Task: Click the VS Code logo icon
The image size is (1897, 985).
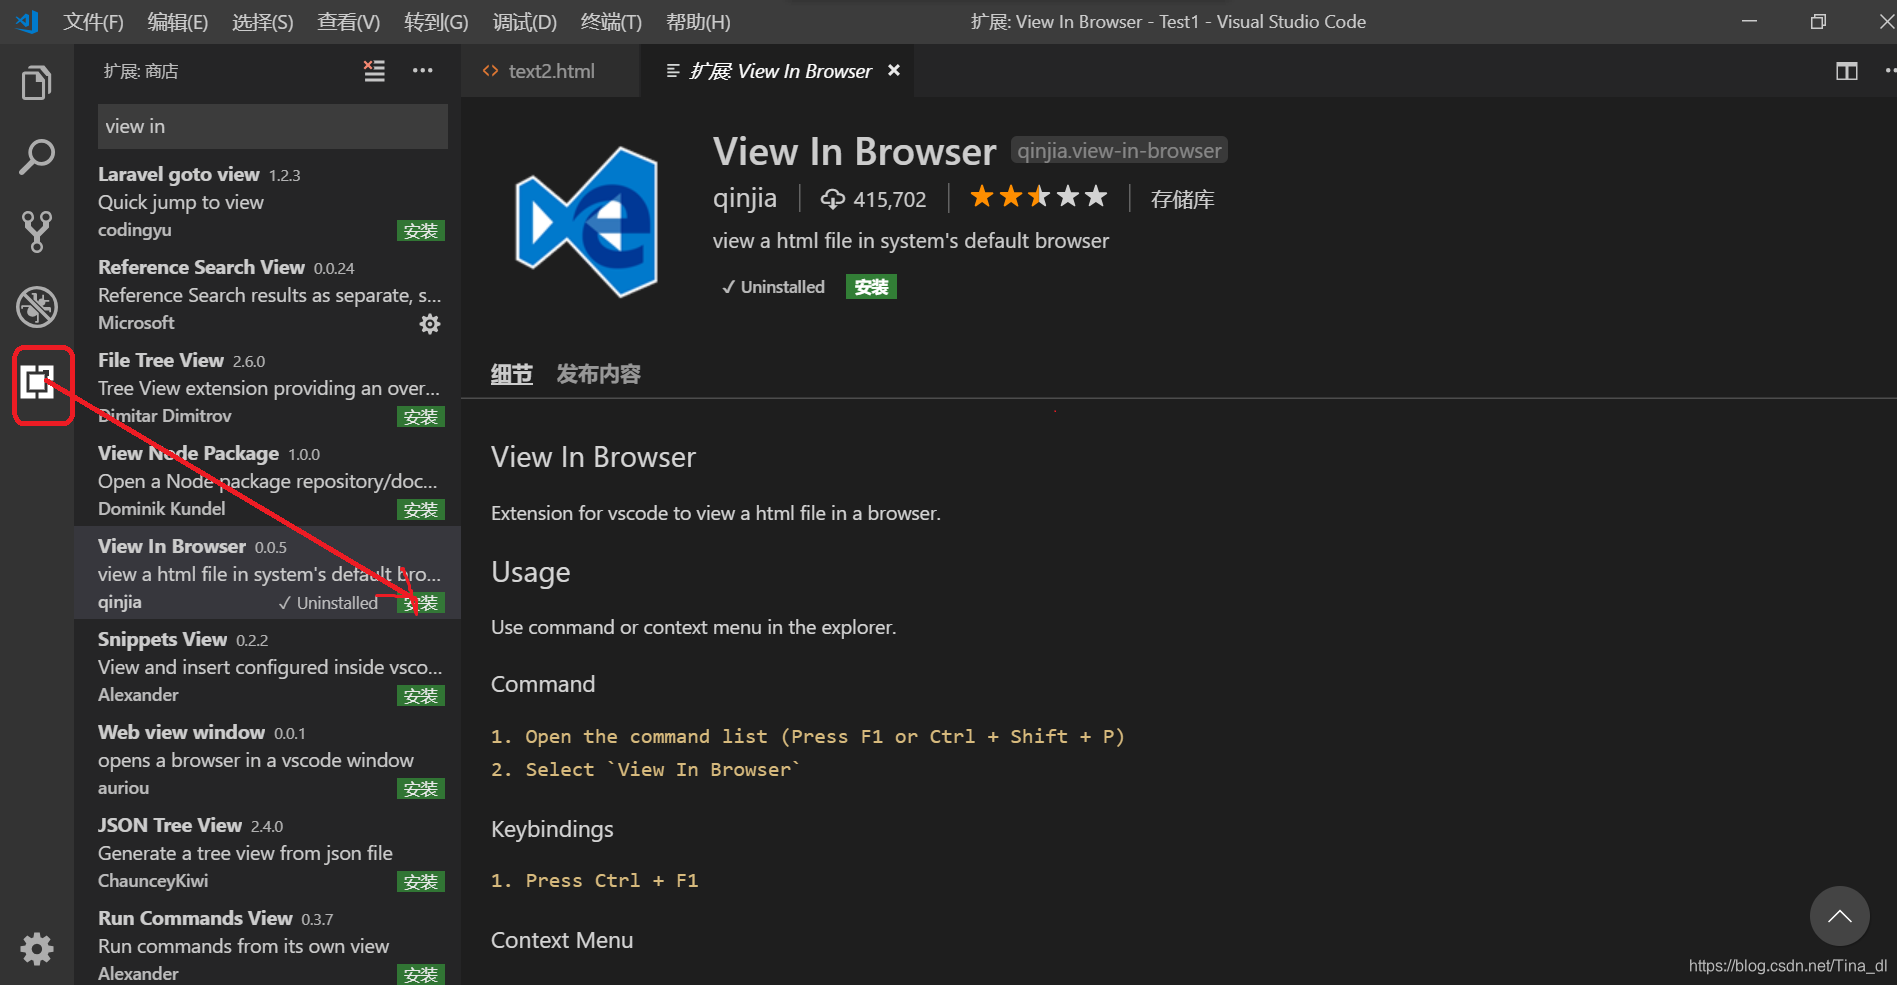Action: (27, 21)
